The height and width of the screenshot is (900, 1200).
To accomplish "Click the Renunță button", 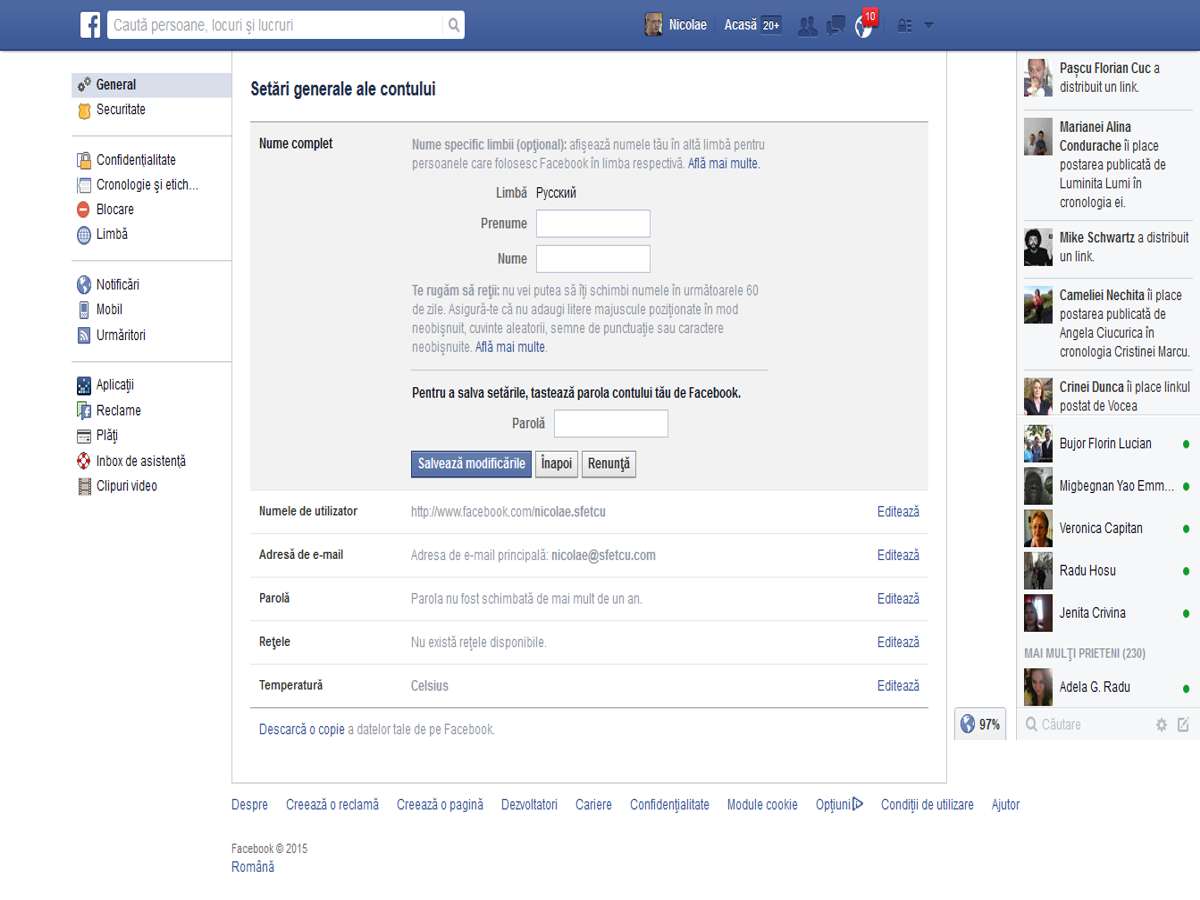I will [x=609, y=464].
